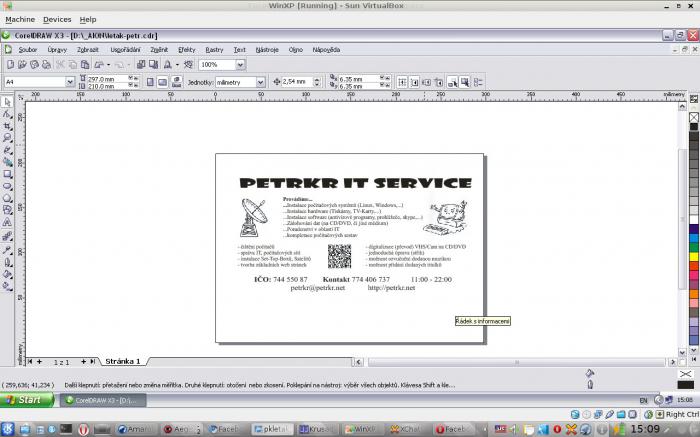Click the horizontal scrollbar track
This screenshot has height=437, width=700.
(x=517, y=362)
